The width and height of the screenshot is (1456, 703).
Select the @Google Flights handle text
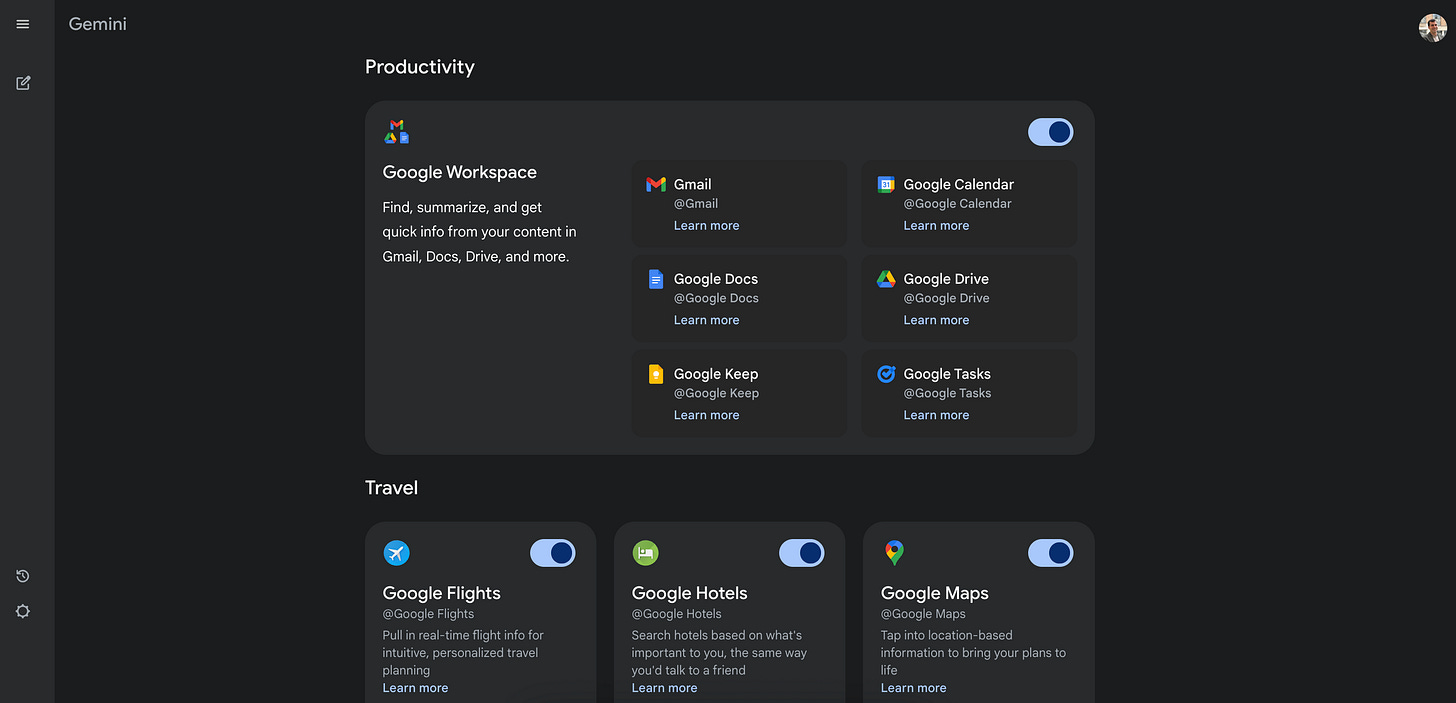click(x=429, y=615)
